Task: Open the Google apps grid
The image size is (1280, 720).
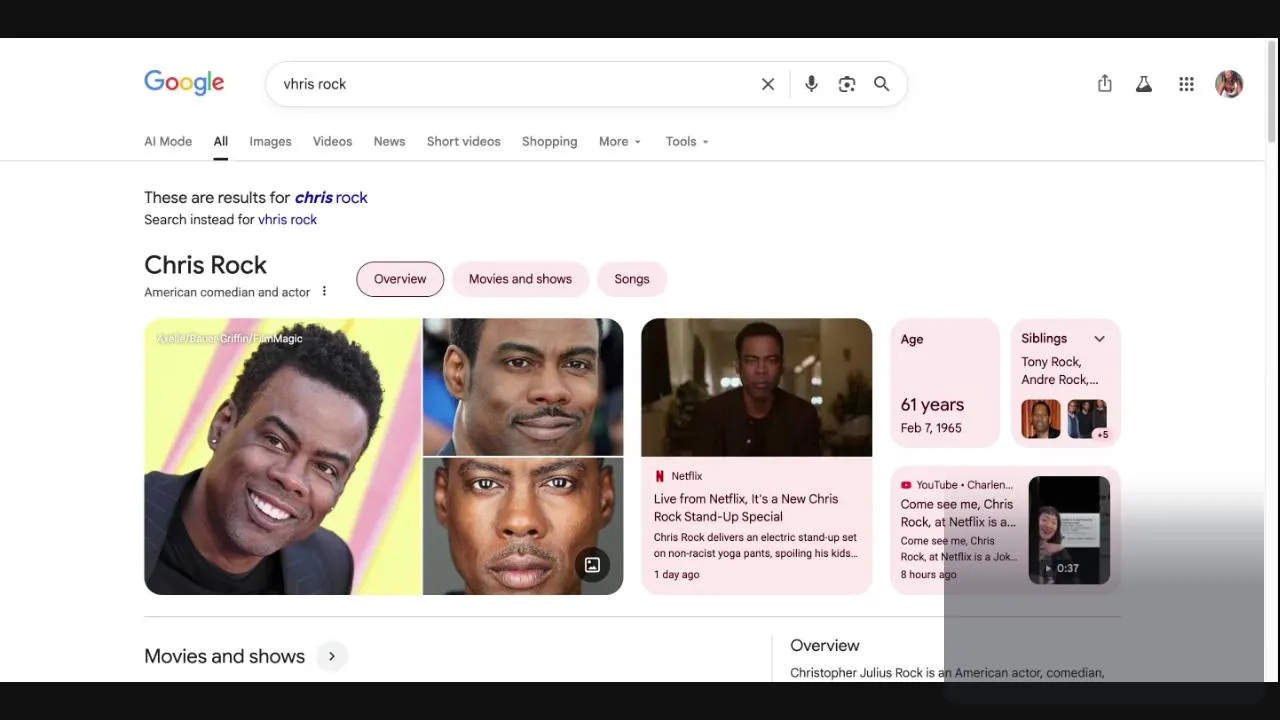Action: pos(1186,84)
